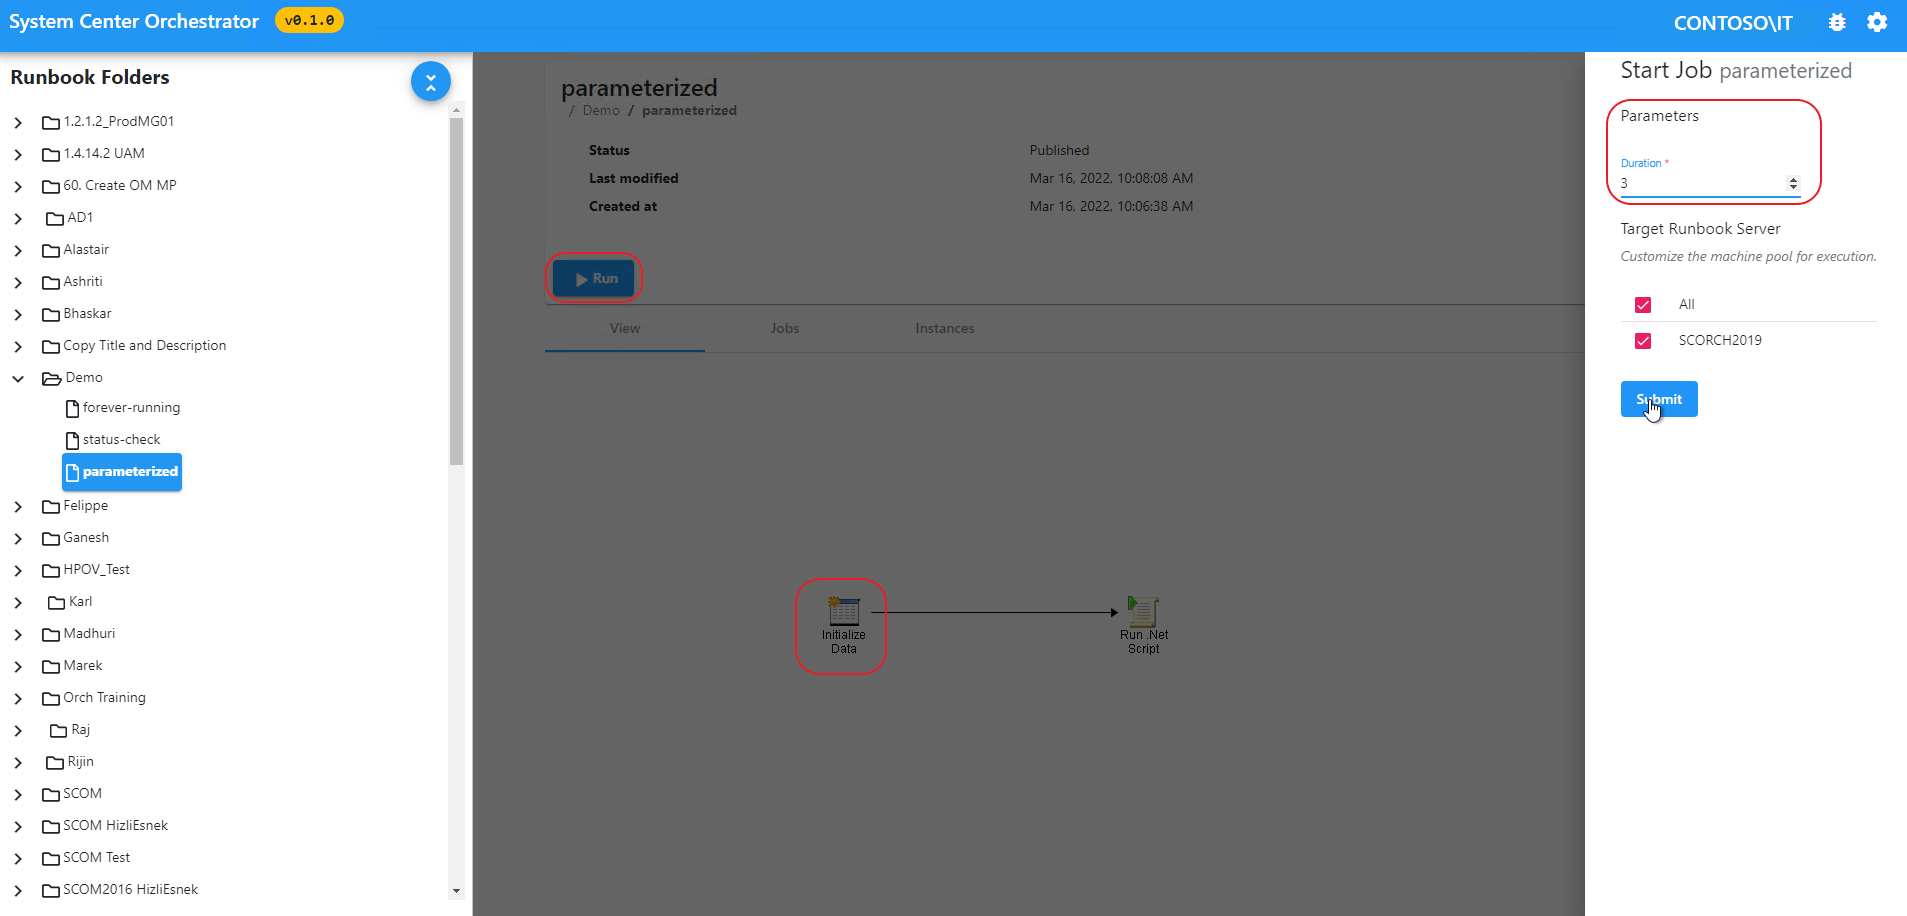Click the collapse arrow circle above the folder tree
The height and width of the screenshot is (916, 1907).
click(x=431, y=81)
